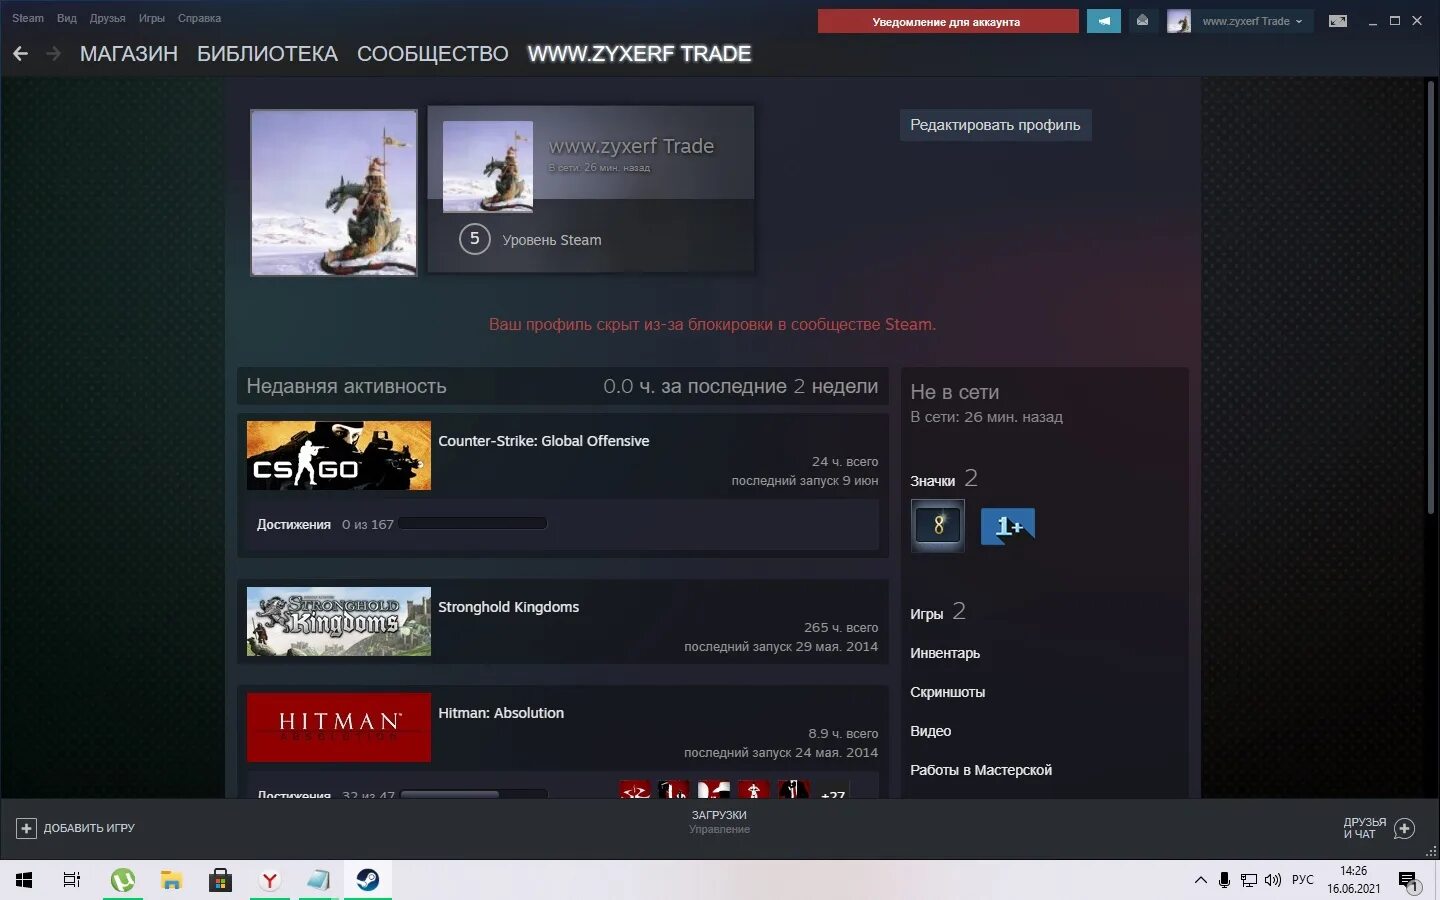Click the CS:GO achievements progress bar
Viewport: 1440px width, 900px height.
(473, 523)
